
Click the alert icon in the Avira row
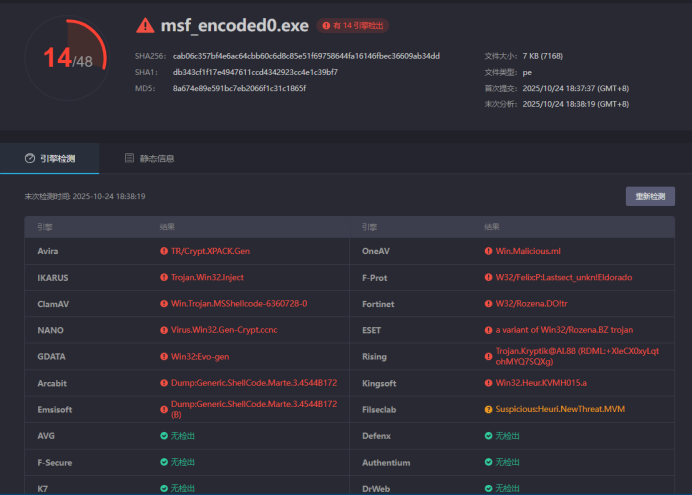164,251
